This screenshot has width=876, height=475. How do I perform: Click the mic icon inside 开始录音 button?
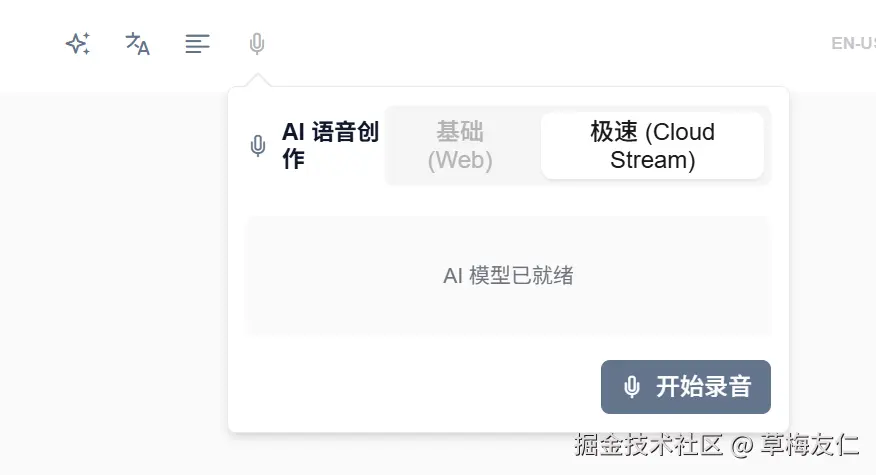(632, 387)
